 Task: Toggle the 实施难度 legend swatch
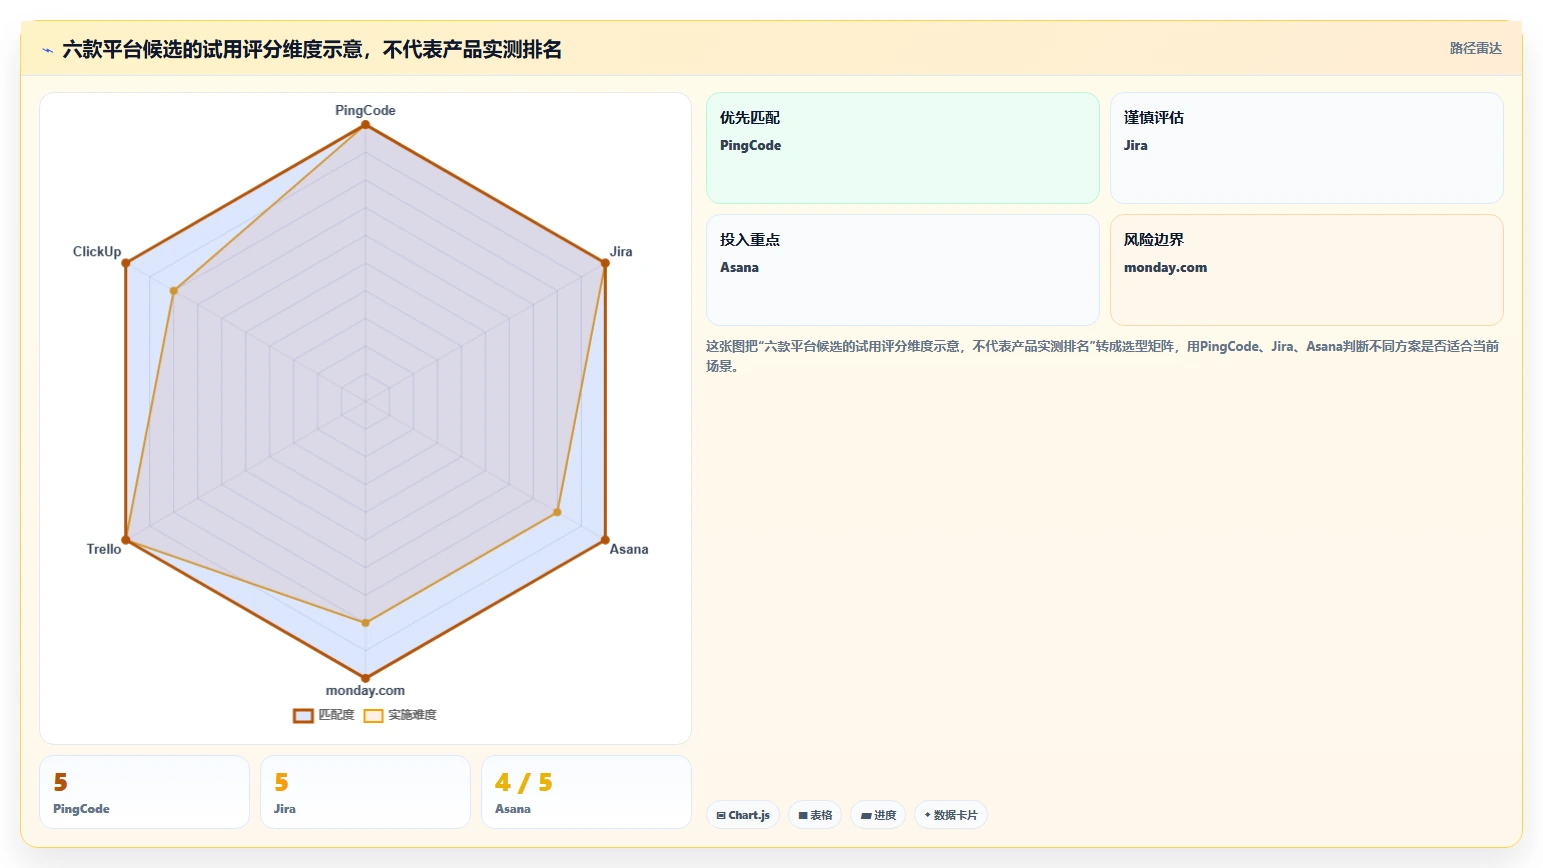[373, 715]
